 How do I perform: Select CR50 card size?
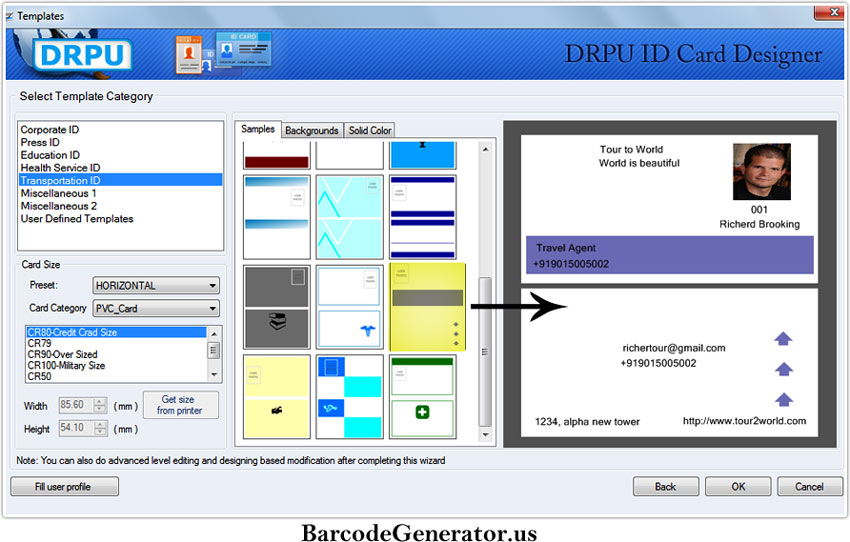(x=40, y=376)
